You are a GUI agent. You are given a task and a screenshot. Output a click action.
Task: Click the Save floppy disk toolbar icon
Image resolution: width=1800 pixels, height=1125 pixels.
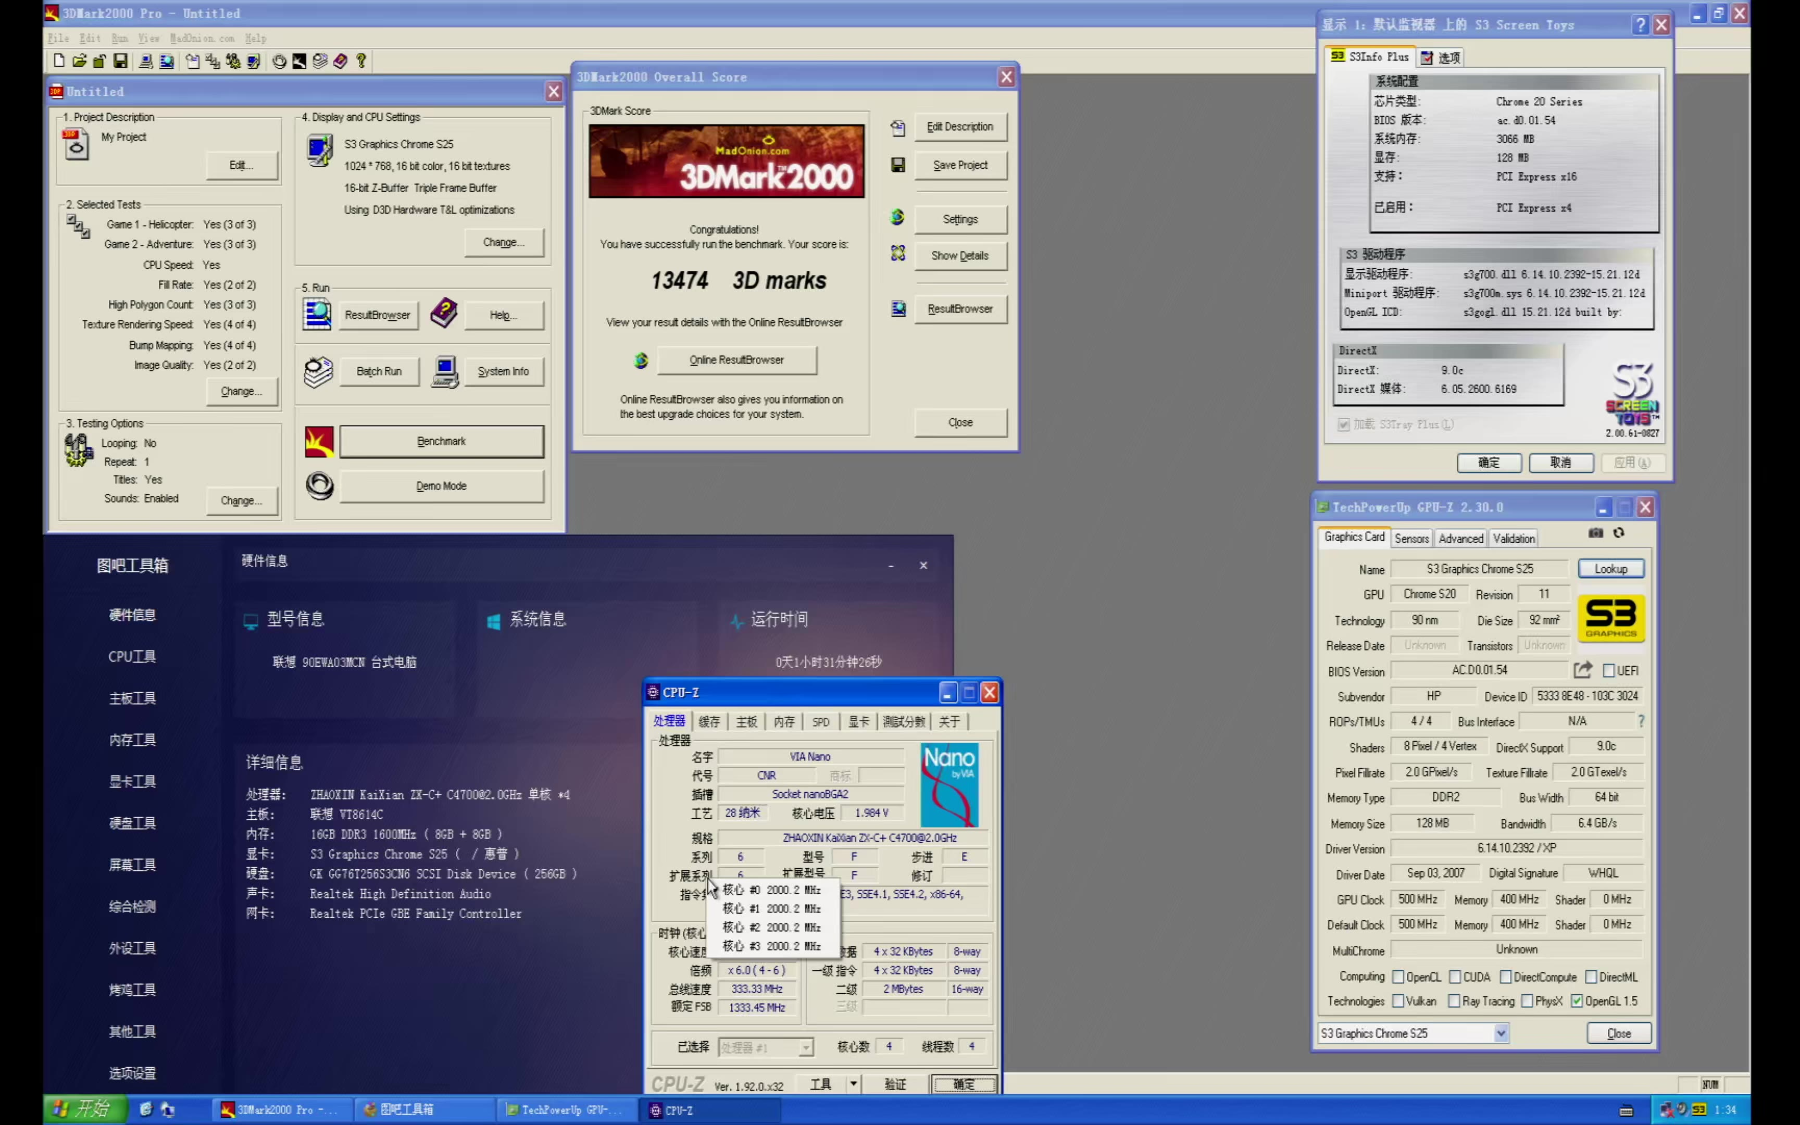click(120, 62)
